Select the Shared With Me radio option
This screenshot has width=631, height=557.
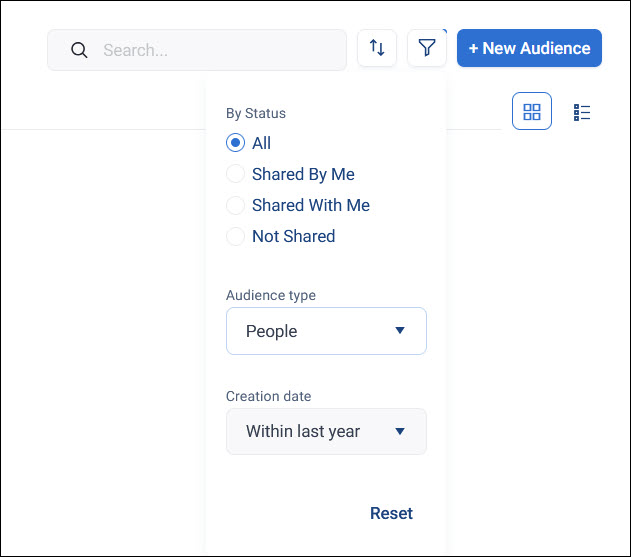[x=235, y=205]
